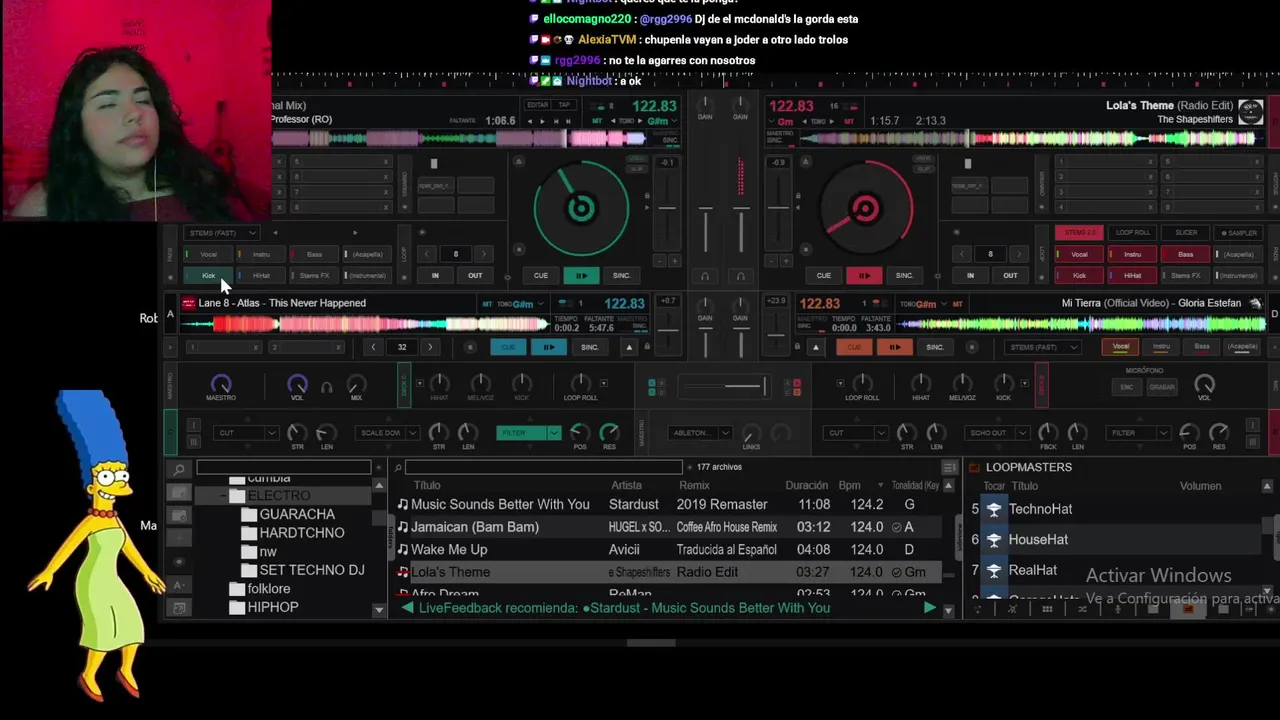Click the left arrow of the LiveFeedback recommendation bar
The height and width of the screenshot is (720, 1280).
[x=407, y=608]
